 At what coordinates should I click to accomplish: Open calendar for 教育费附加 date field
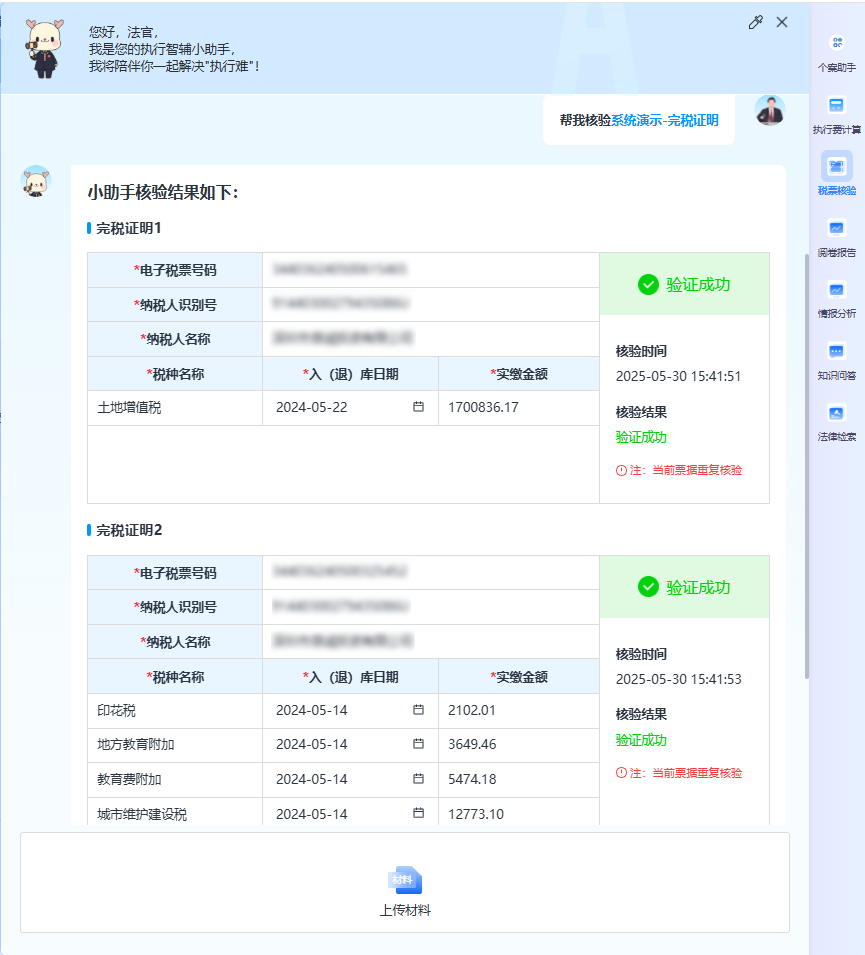tap(418, 779)
